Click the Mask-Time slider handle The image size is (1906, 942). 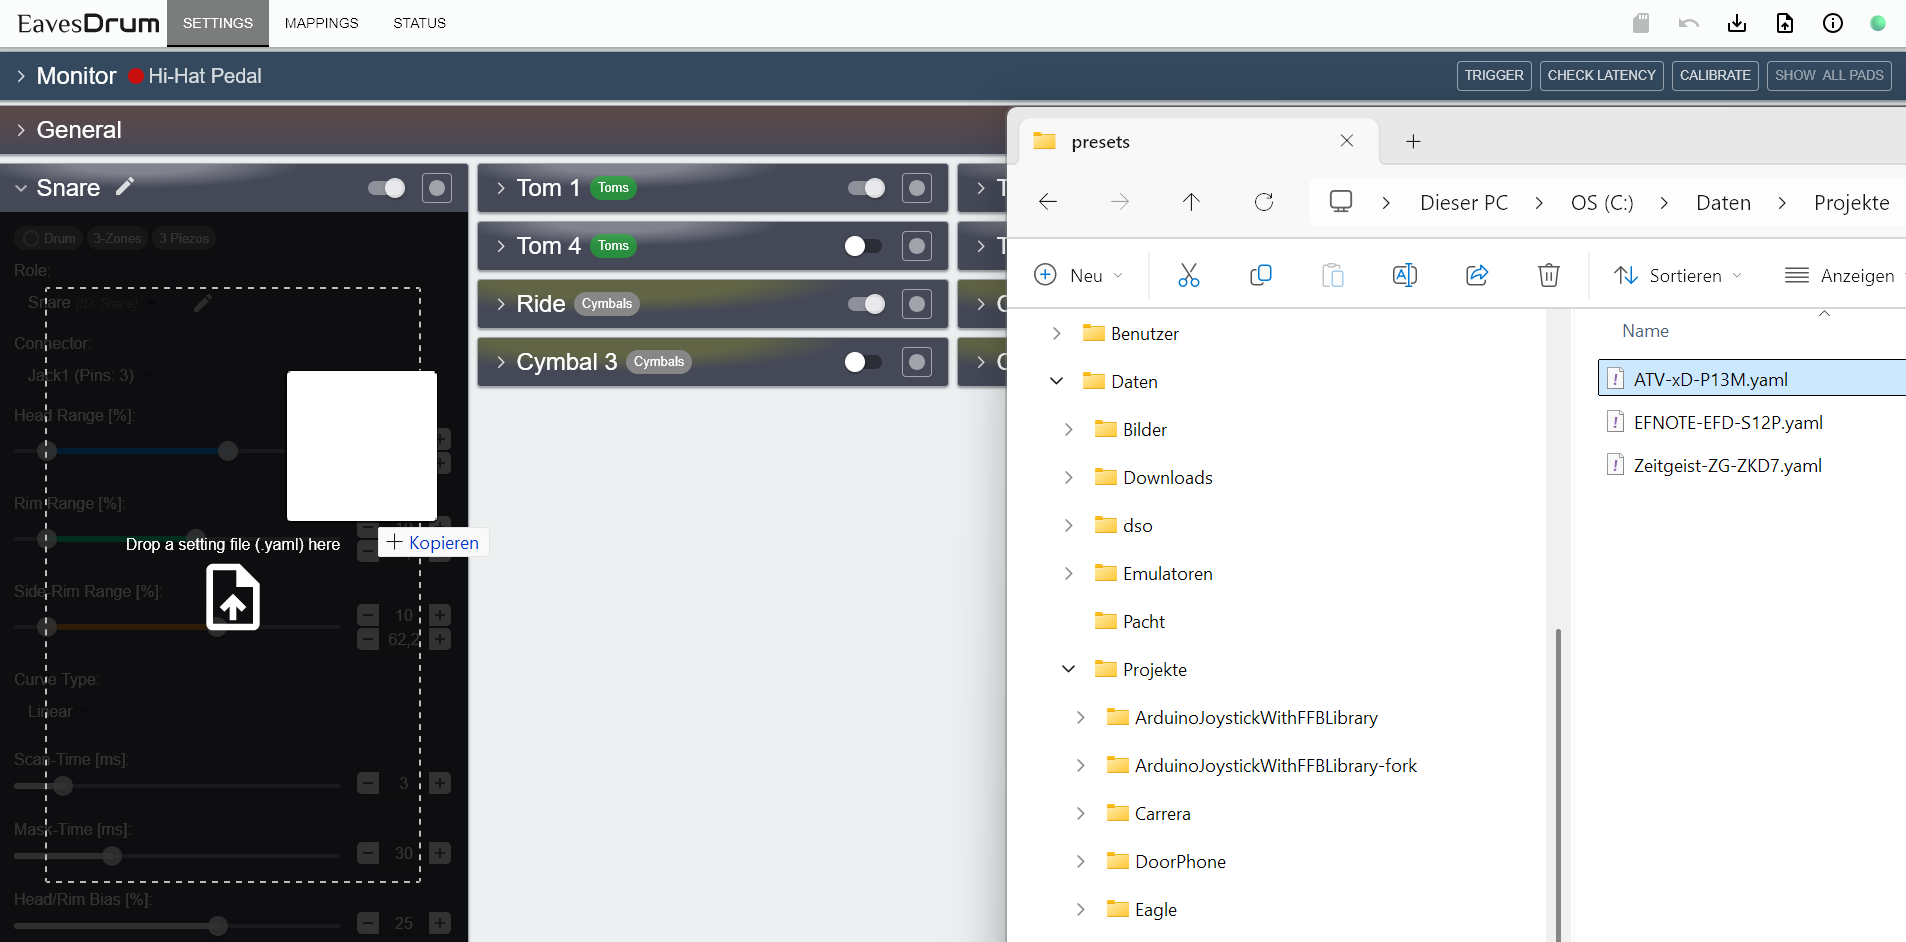pyautogui.click(x=112, y=855)
